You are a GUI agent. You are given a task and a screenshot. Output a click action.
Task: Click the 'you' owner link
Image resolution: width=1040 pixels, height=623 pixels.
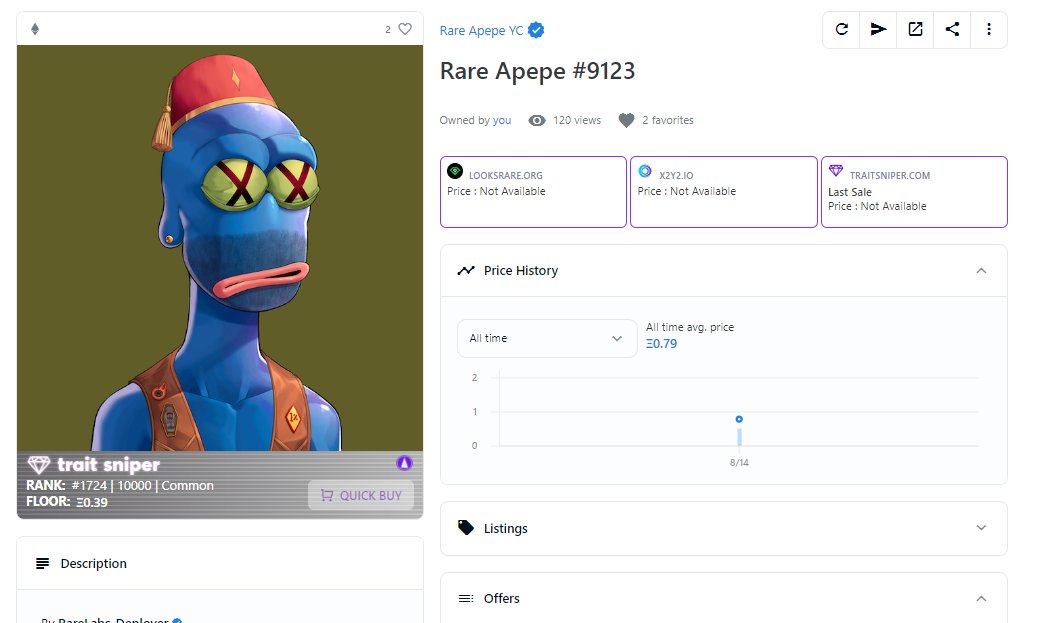501,120
